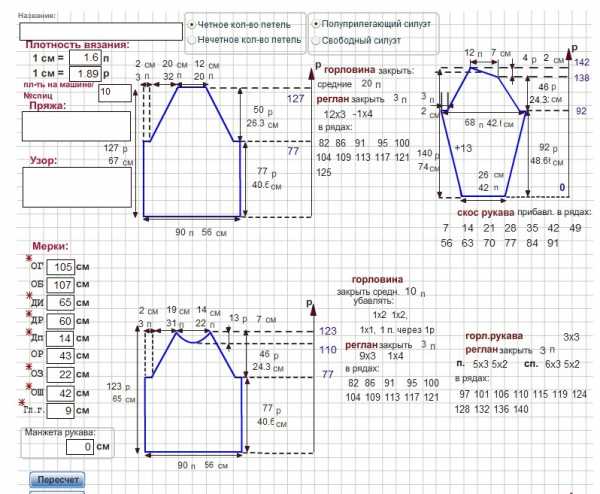Click inside the "Пряжа" text box
Viewport: 600px width, 494px height.
pyautogui.click(x=76, y=125)
